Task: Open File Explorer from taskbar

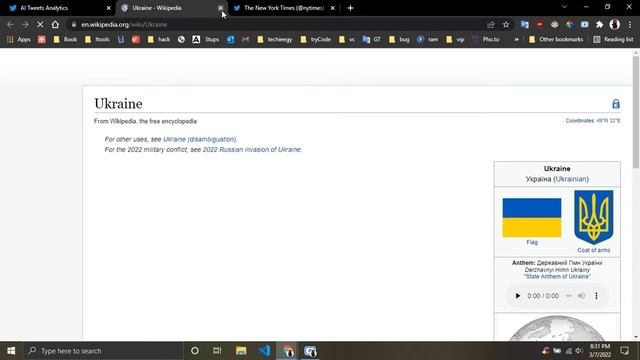Action: click(x=241, y=351)
